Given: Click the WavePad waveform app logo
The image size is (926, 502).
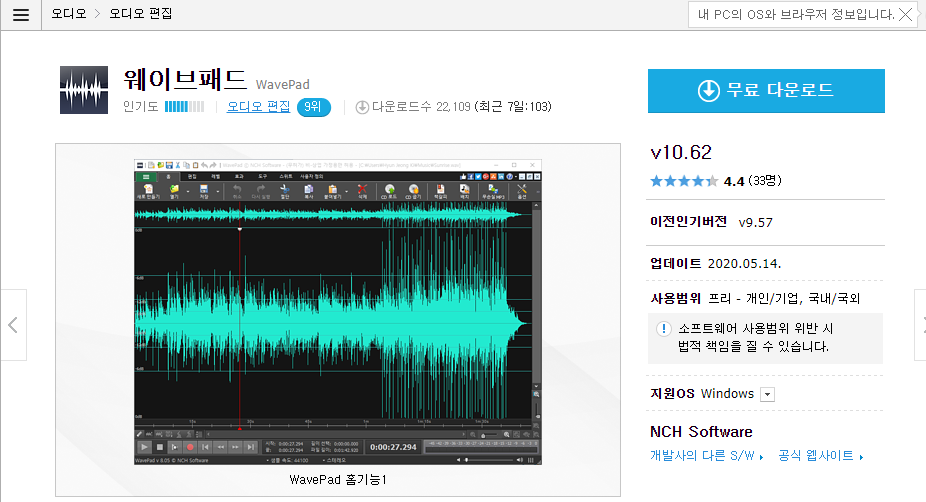Looking at the screenshot, I should 84,90.
